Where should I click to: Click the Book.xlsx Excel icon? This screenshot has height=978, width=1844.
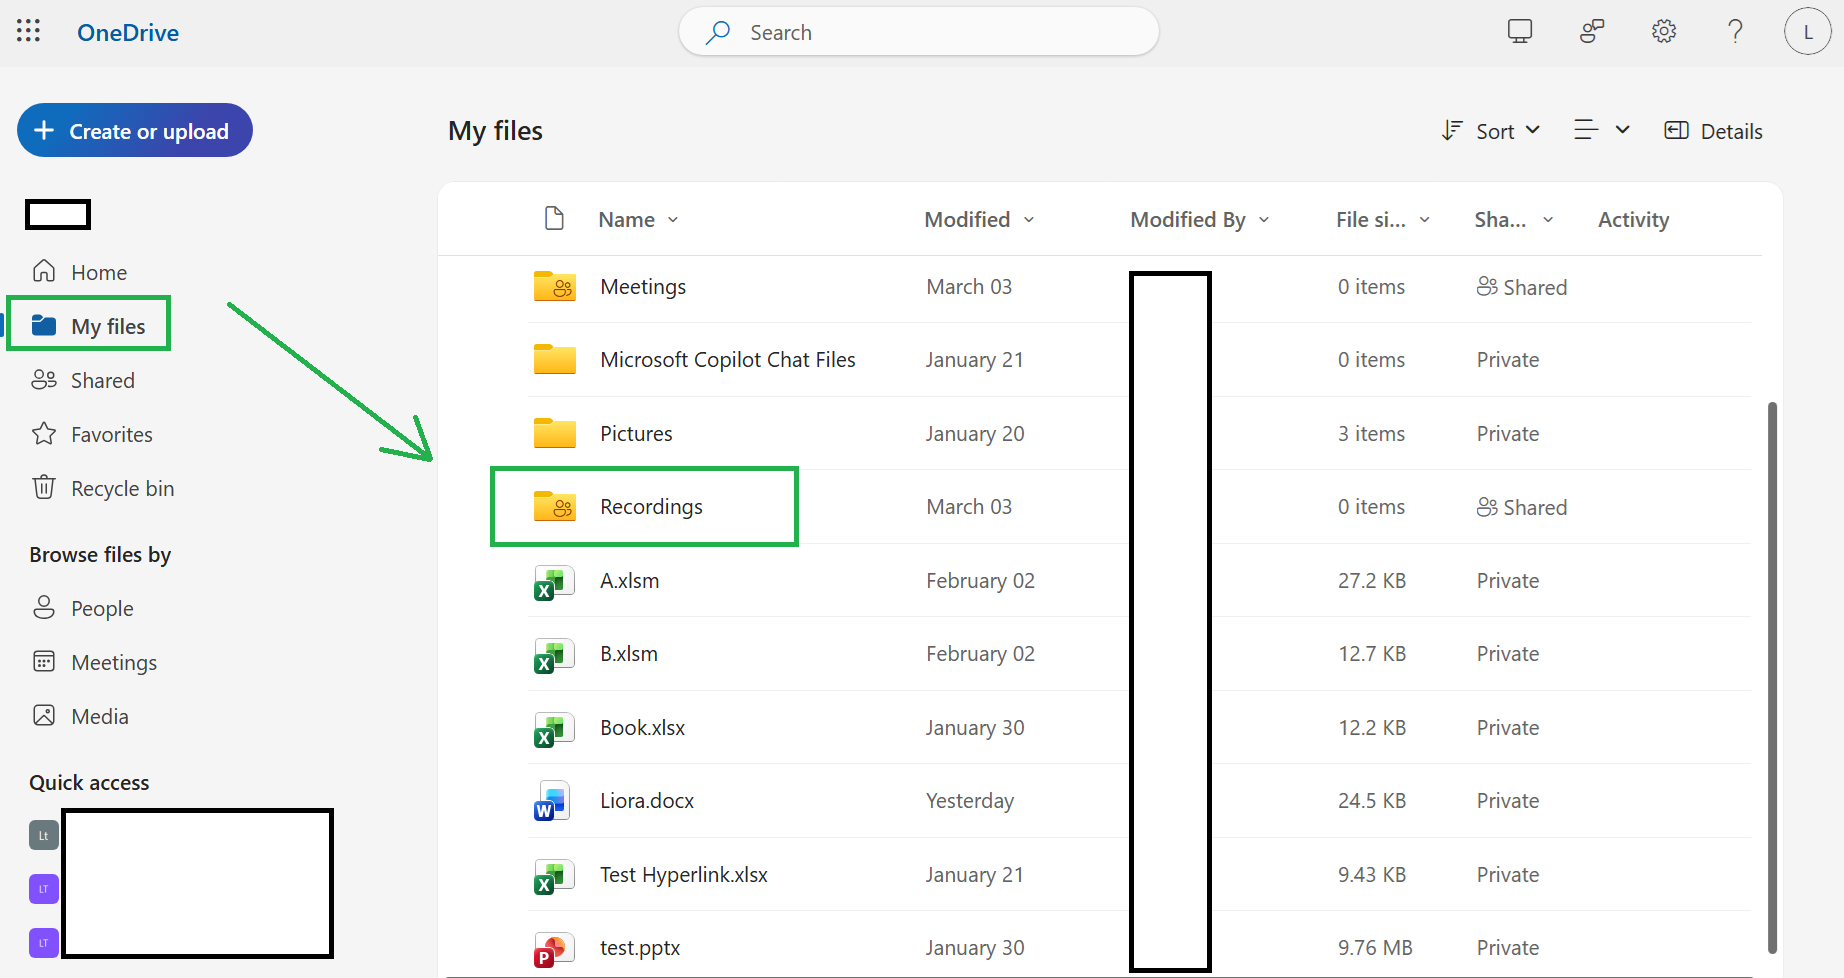point(554,729)
